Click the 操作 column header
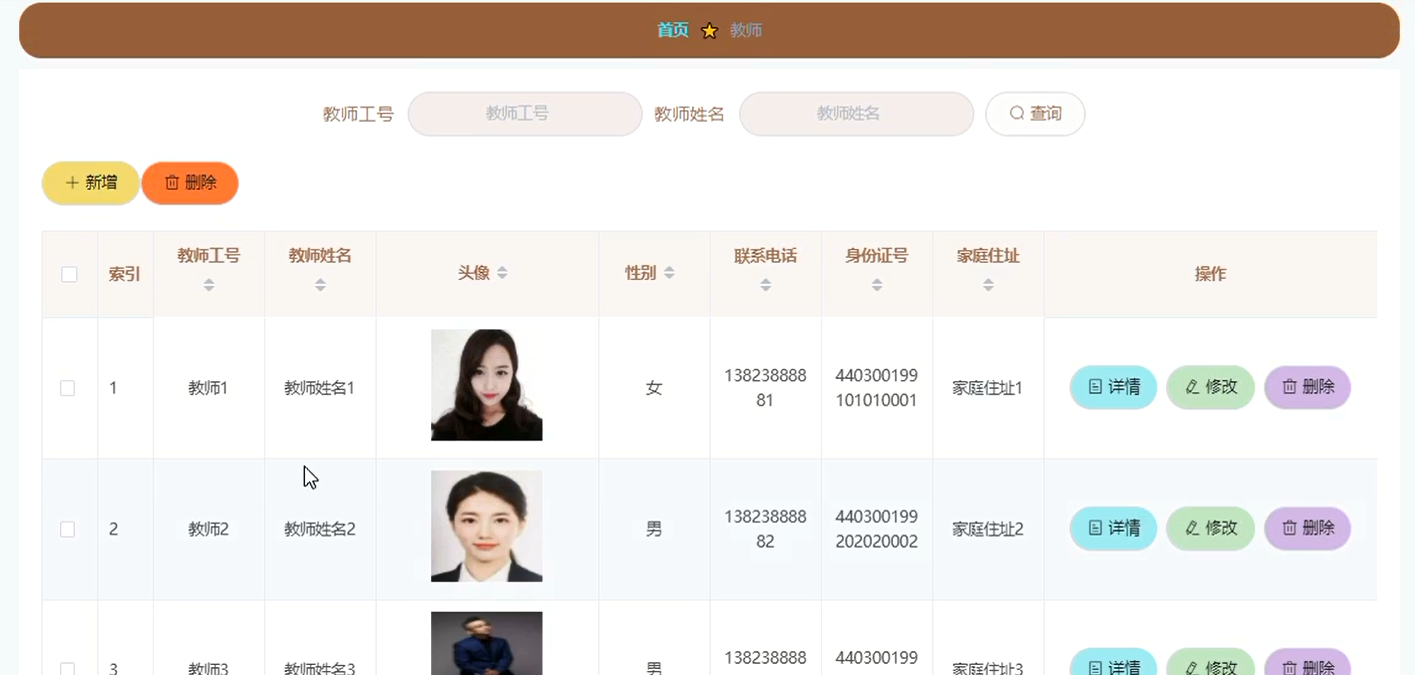The height and width of the screenshot is (675, 1415). [1210, 274]
